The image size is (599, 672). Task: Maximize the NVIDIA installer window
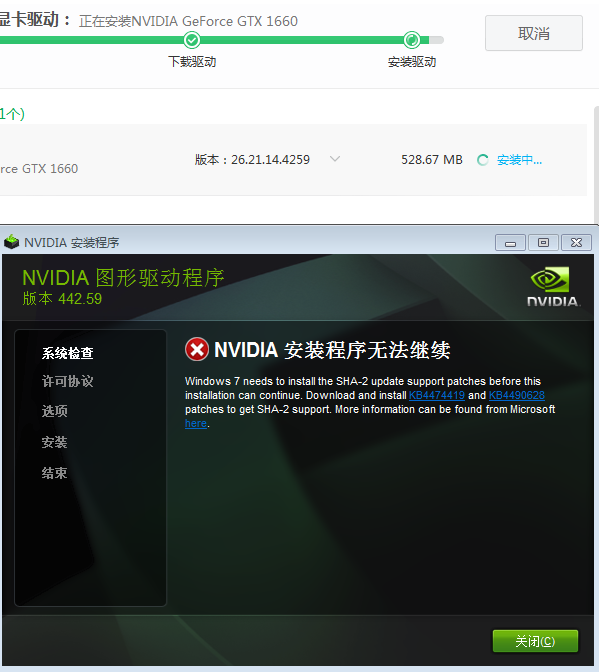pyautogui.click(x=543, y=243)
